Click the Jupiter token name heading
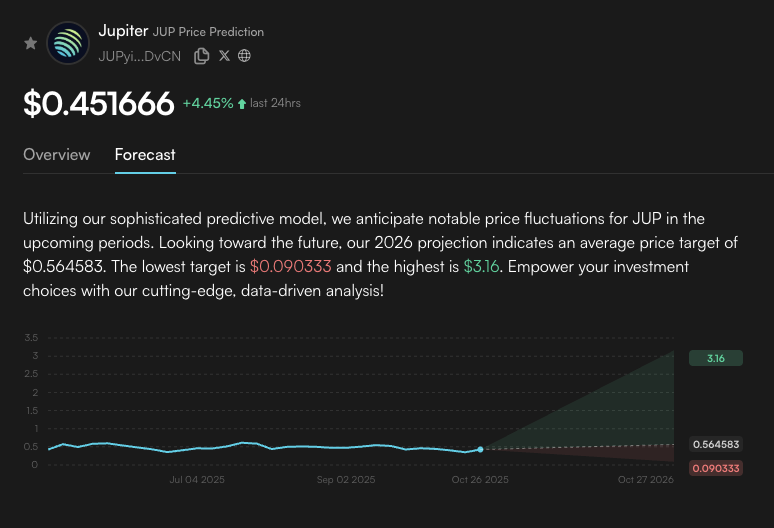Viewport: 774px width, 528px height. (123, 32)
